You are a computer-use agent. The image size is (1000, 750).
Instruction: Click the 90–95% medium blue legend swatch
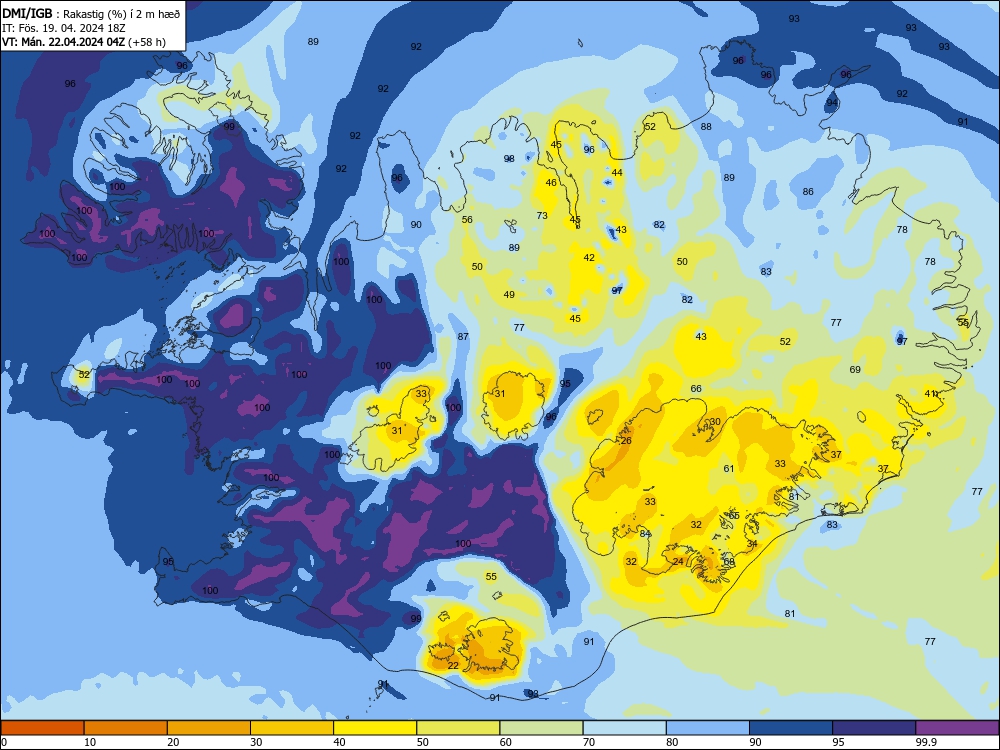tap(791, 728)
